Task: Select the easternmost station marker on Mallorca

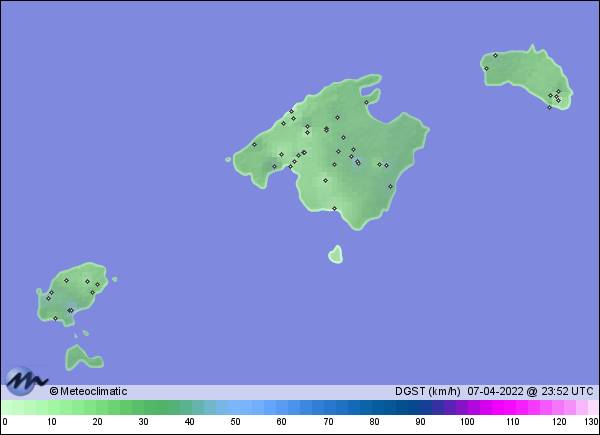Action: pyautogui.click(x=390, y=186)
